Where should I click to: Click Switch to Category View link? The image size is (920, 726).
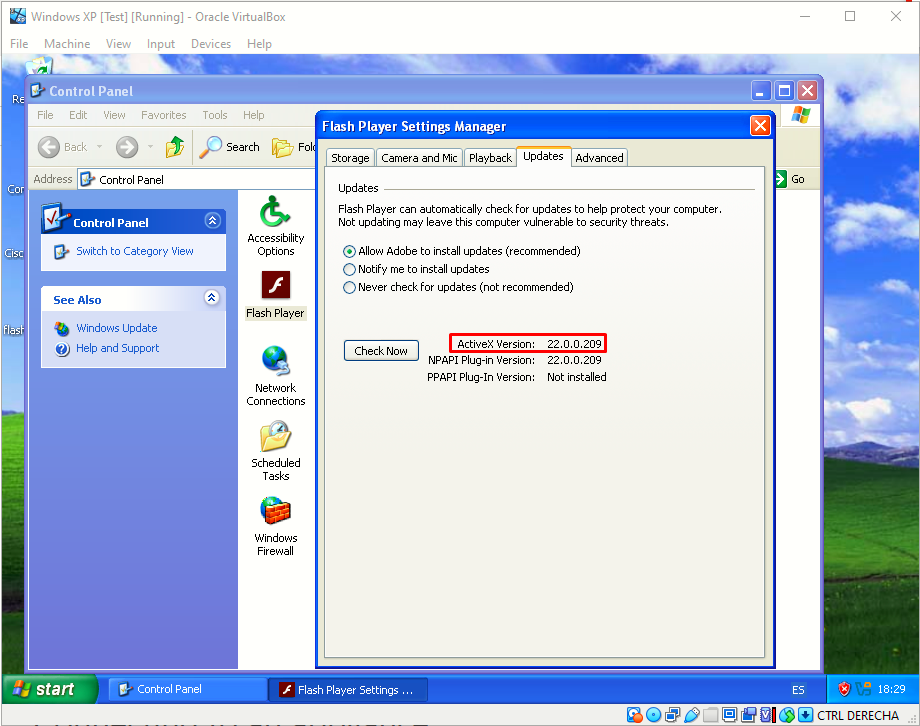(x=134, y=251)
